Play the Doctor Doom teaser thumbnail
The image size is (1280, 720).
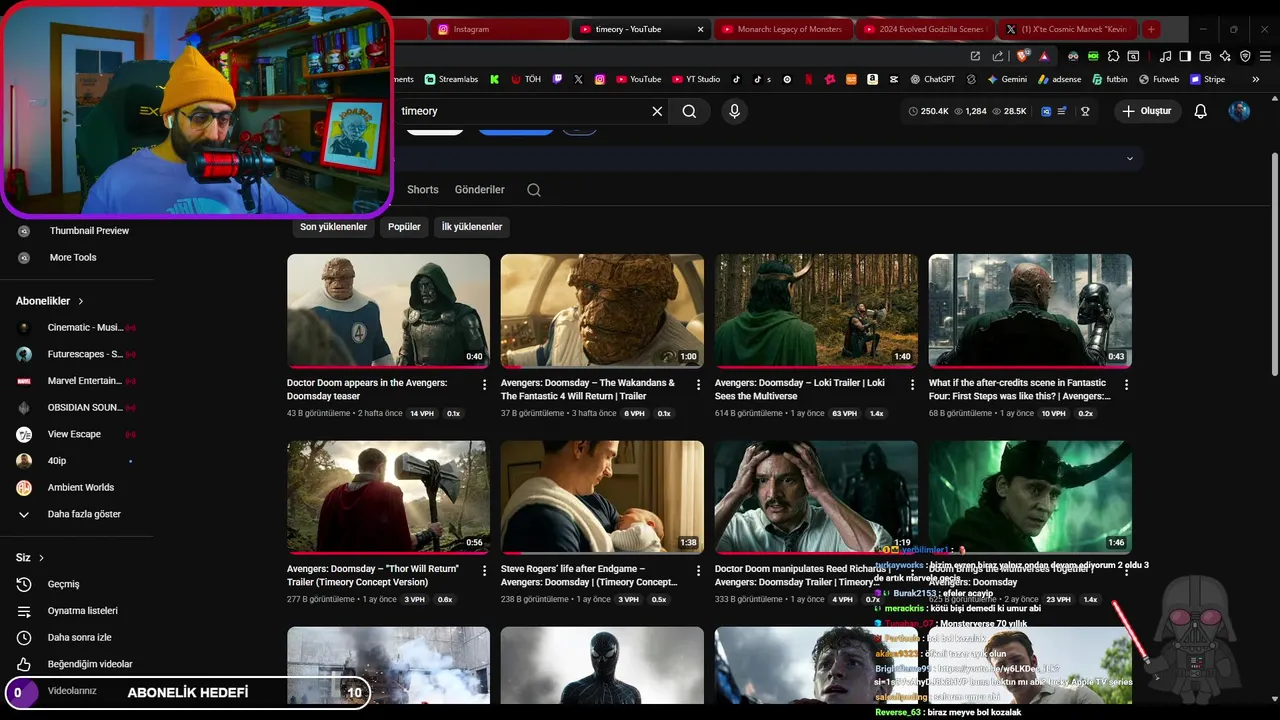coord(388,311)
